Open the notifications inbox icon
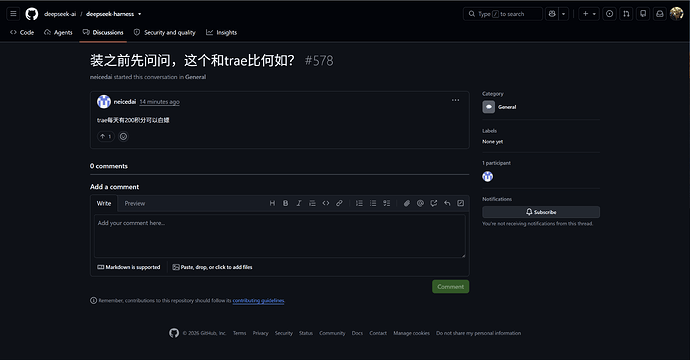This screenshot has height=360, width=690. point(660,14)
